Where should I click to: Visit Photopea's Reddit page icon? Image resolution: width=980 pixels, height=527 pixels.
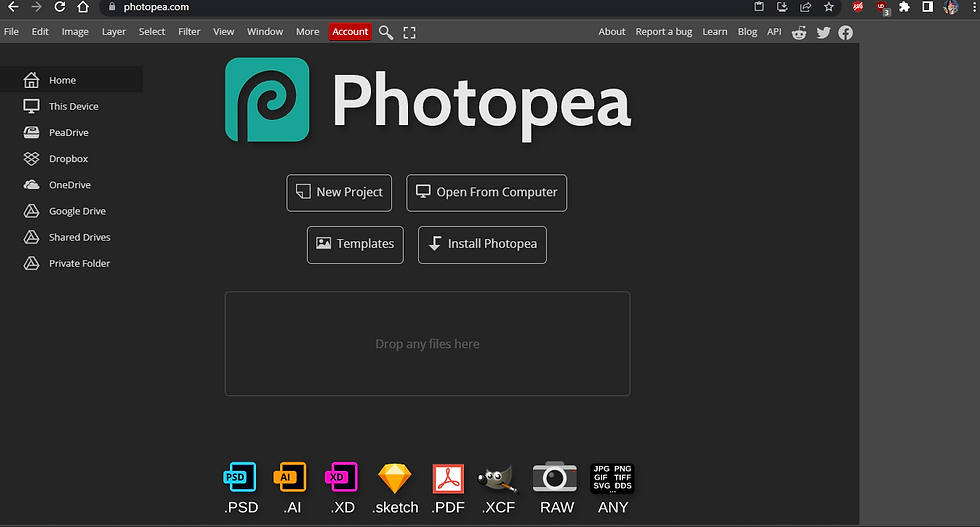pyautogui.click(x=799, y=33)
